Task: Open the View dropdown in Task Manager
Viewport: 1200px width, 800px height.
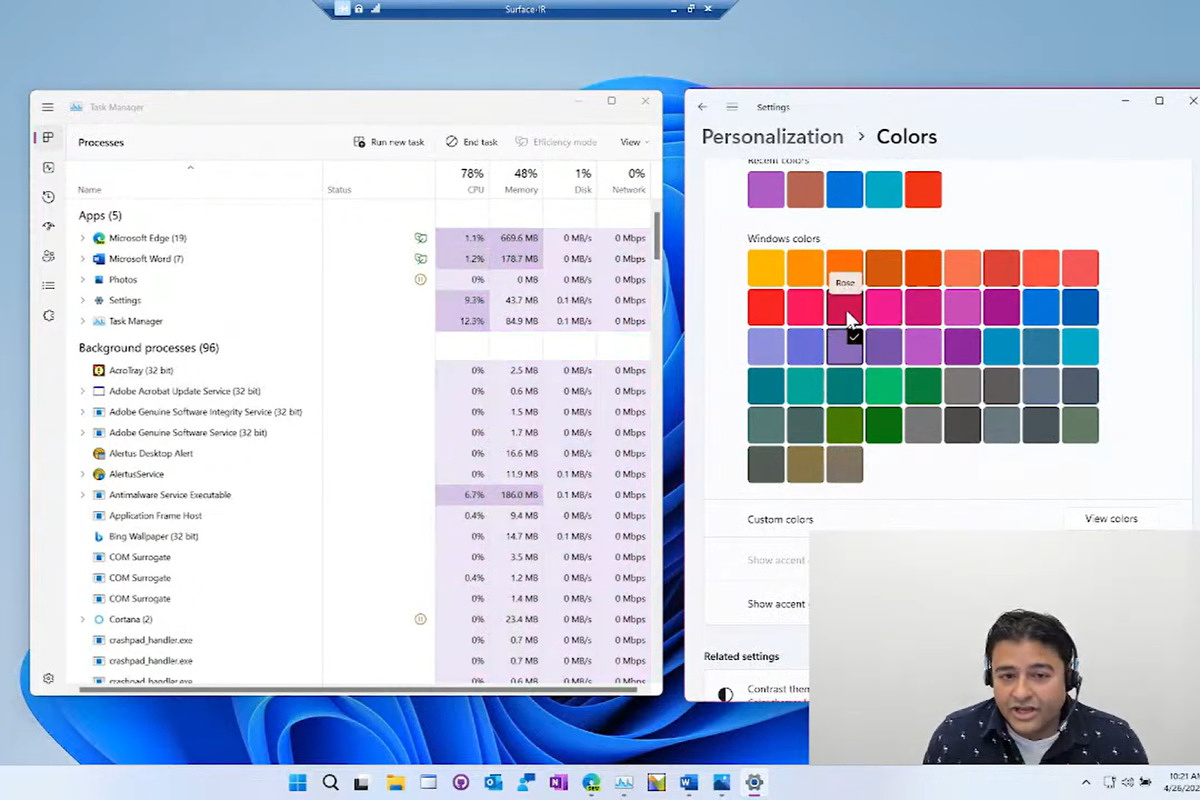Action: (x=634, y=142)
